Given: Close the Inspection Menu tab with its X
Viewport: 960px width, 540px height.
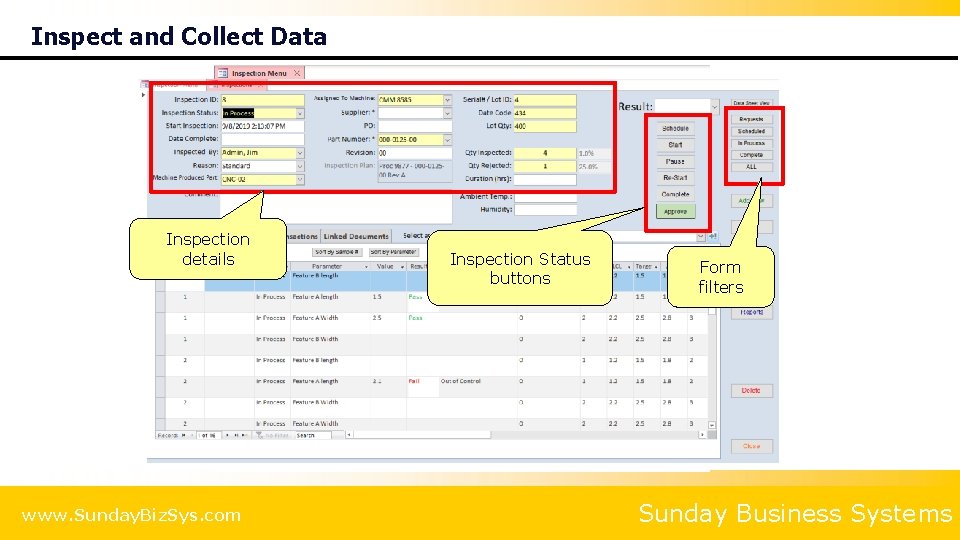Looking at the screenshot, I should pyautogui.click(x=297, y=73).
